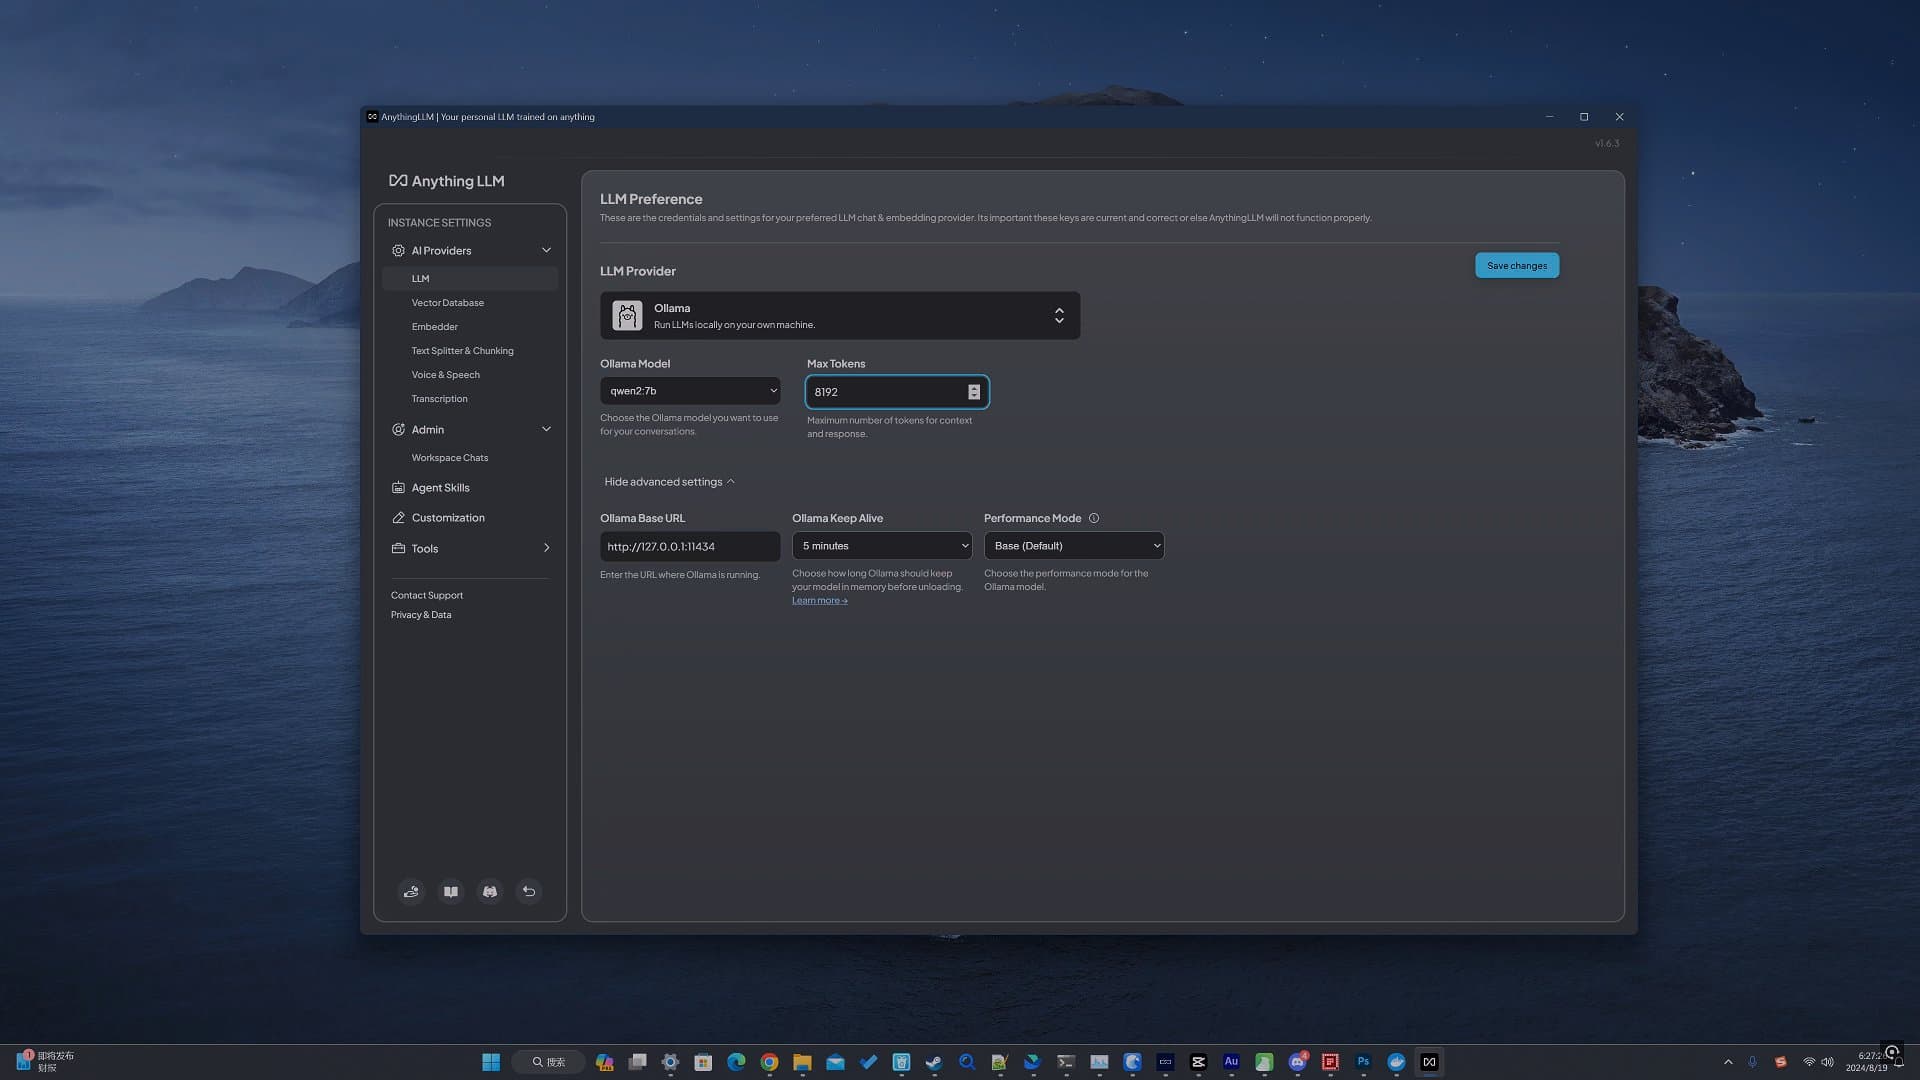This screenshot has height=1080, width=1920.
Task: Click the back arrow icon in sidebar footer
Action: [529, 891]
